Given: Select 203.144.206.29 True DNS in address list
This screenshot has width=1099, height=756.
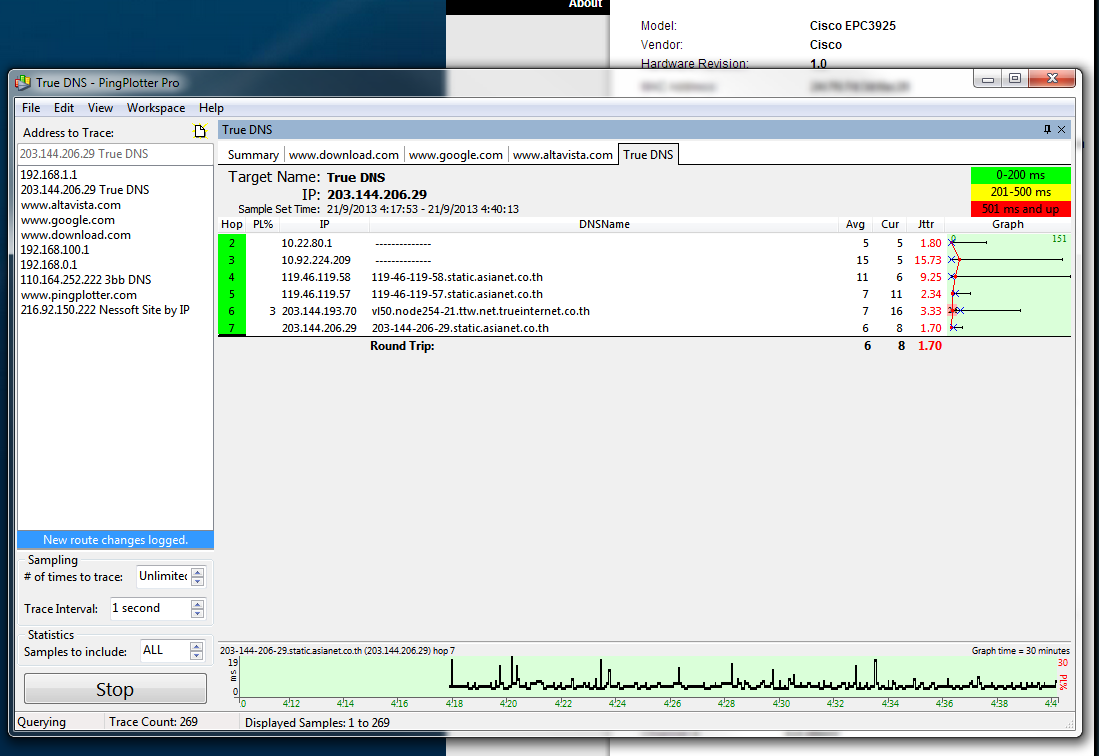Looking at the screenshot, I should [x=85, y=190].
